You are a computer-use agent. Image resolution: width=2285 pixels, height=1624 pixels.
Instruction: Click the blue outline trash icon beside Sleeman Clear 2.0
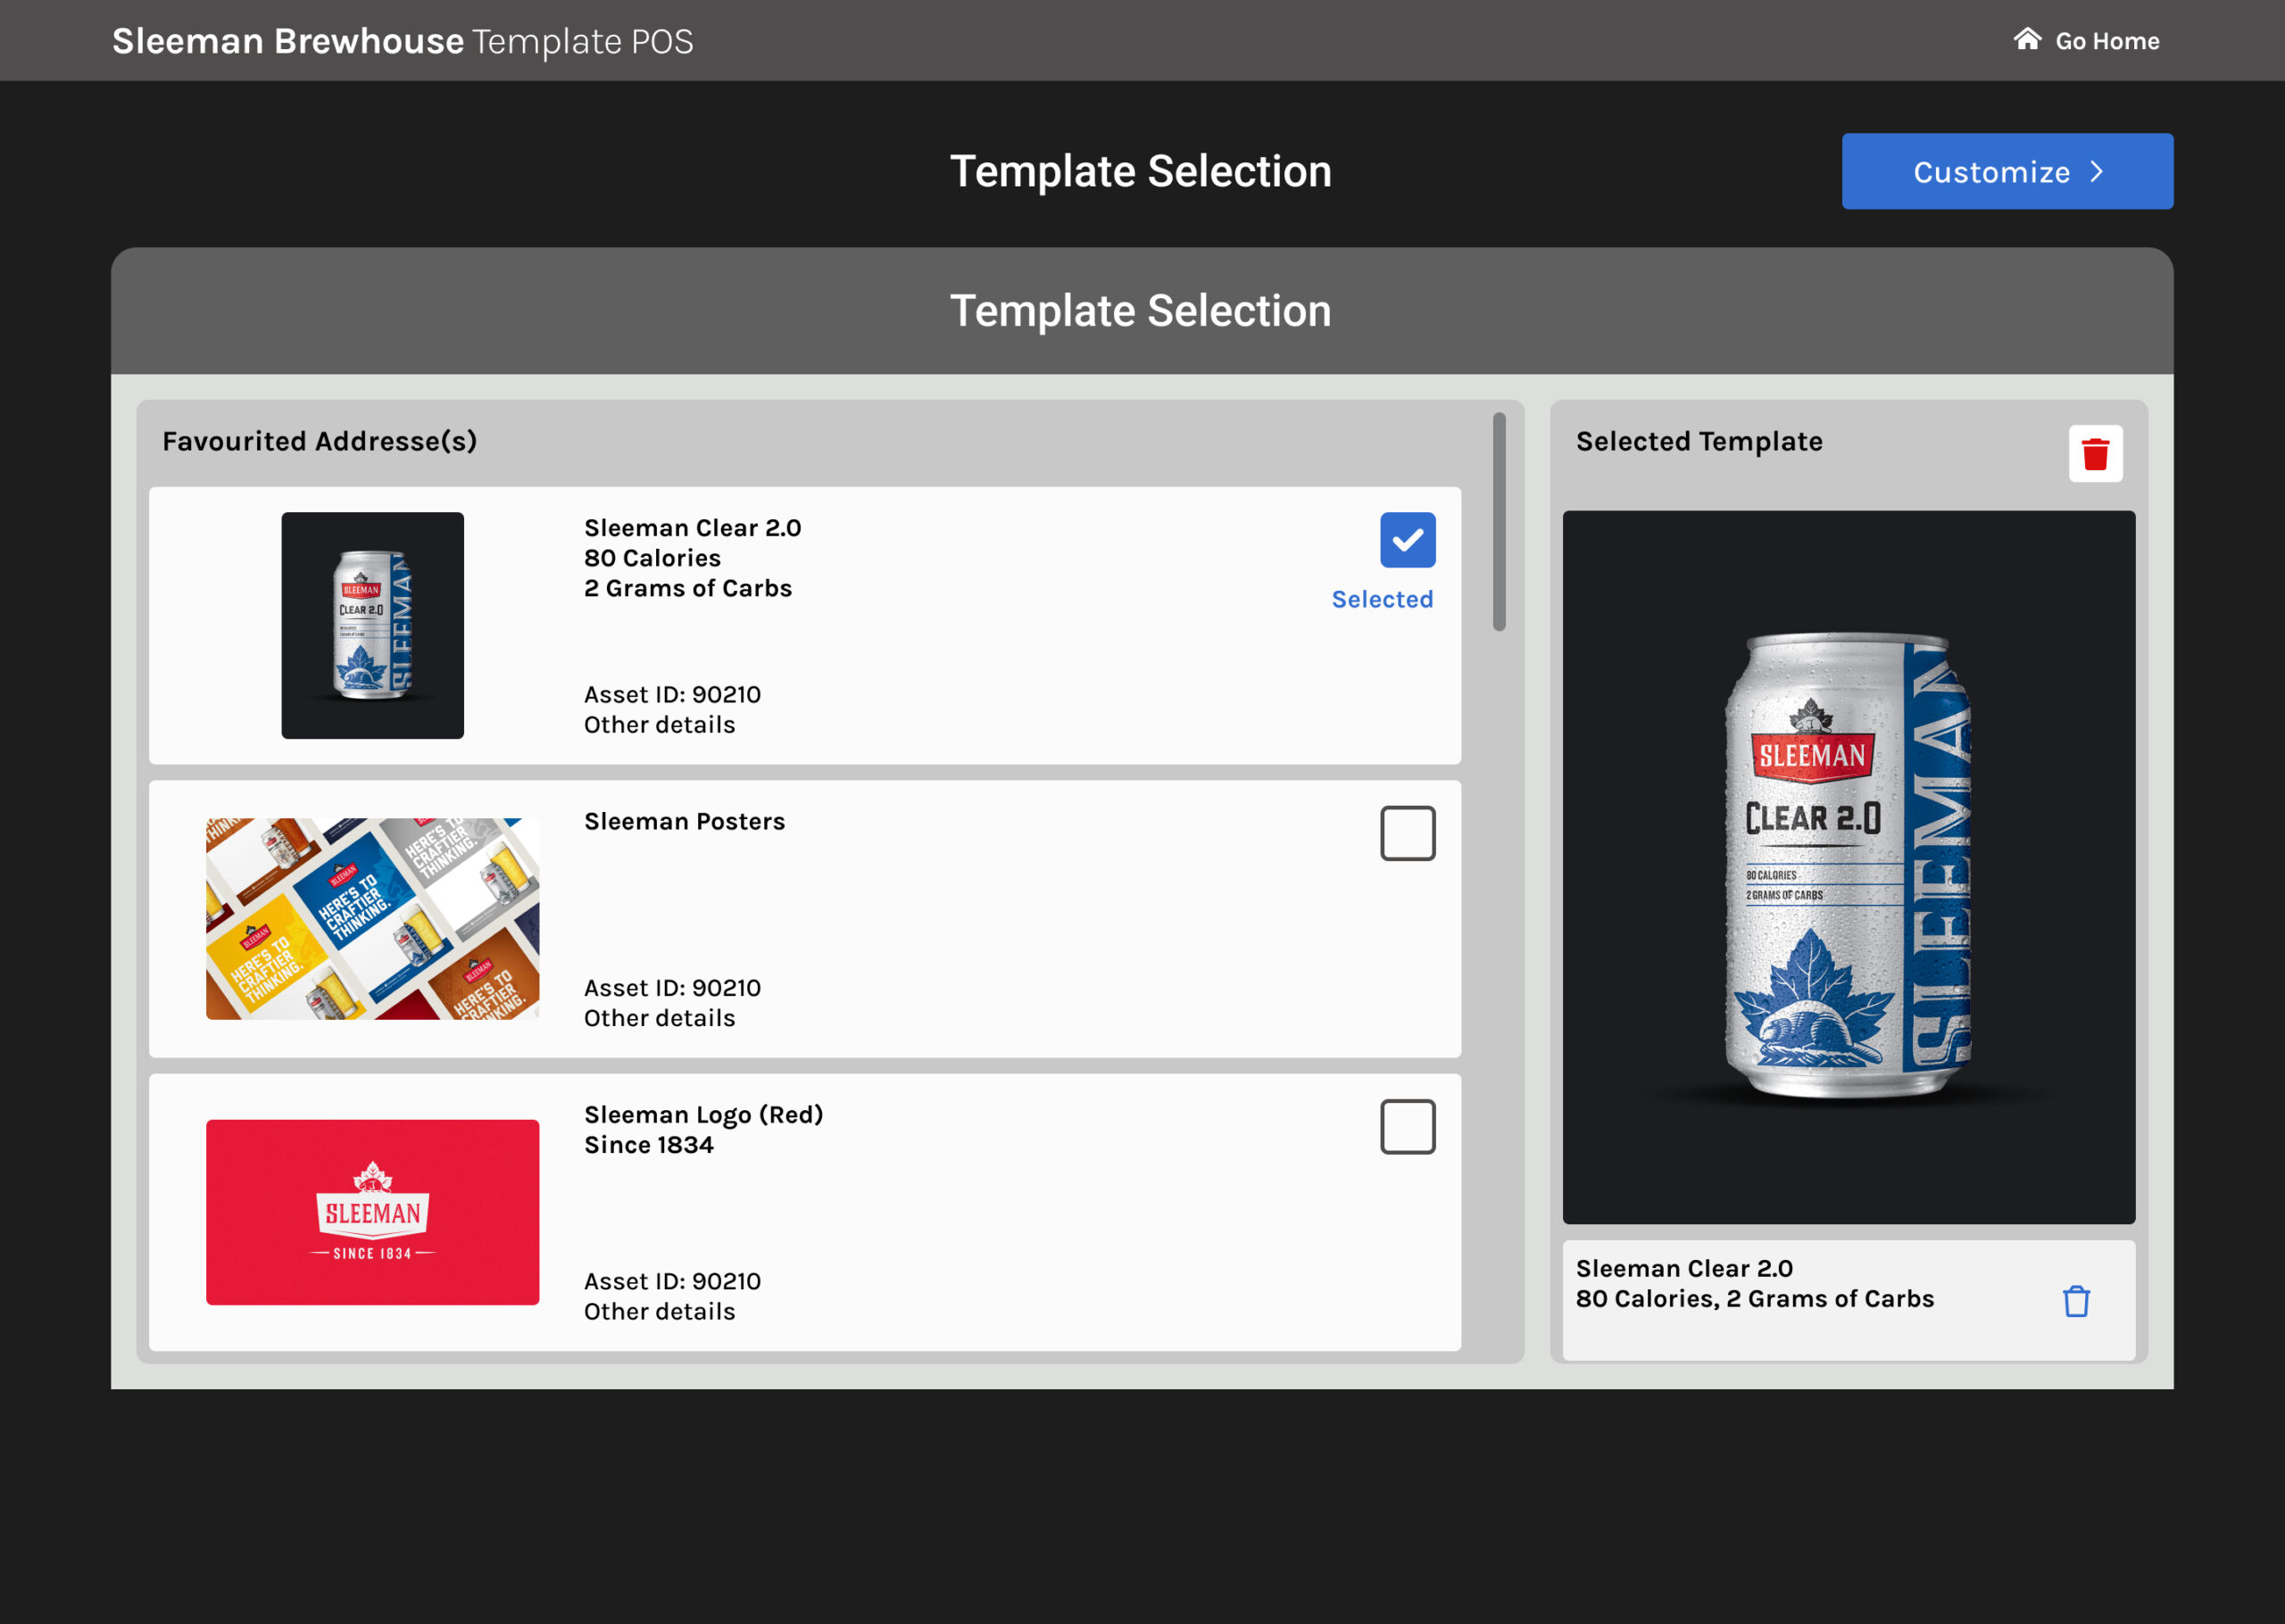[x=2076, y=1301]
